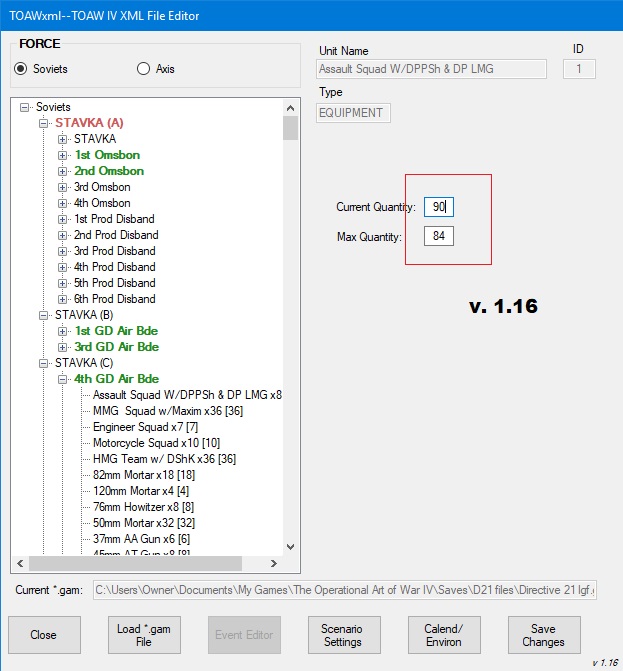Select 37mm AA Gun x6 row

(141, 539)
